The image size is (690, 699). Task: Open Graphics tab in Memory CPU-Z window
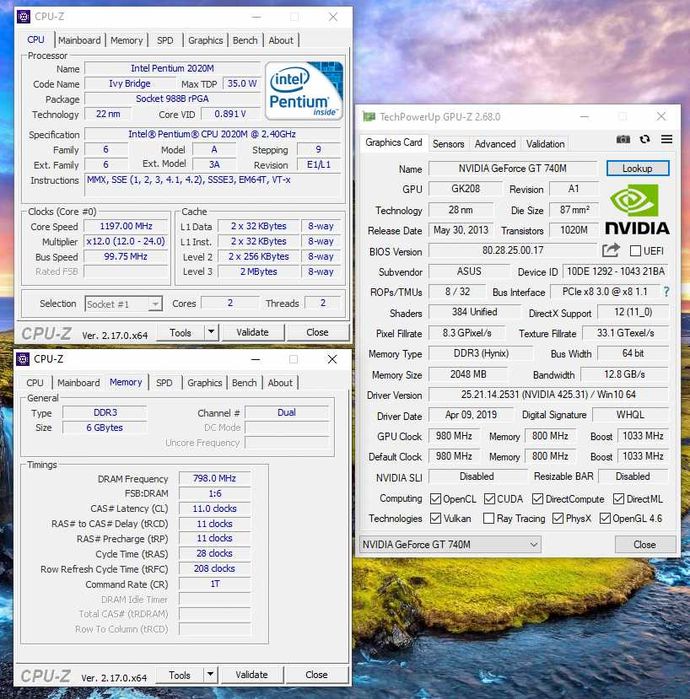tap(204, 382)
